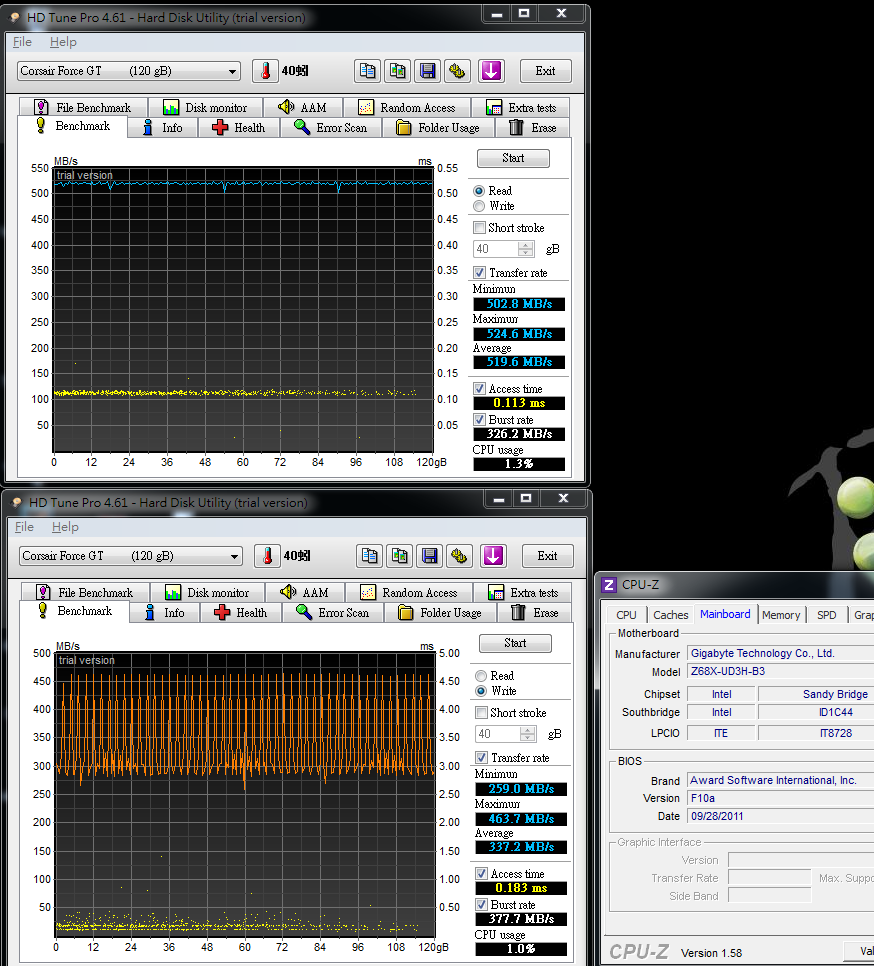
Task: Open File Benchmark tab in upper HD Tune window
Action: coord(83,107)
